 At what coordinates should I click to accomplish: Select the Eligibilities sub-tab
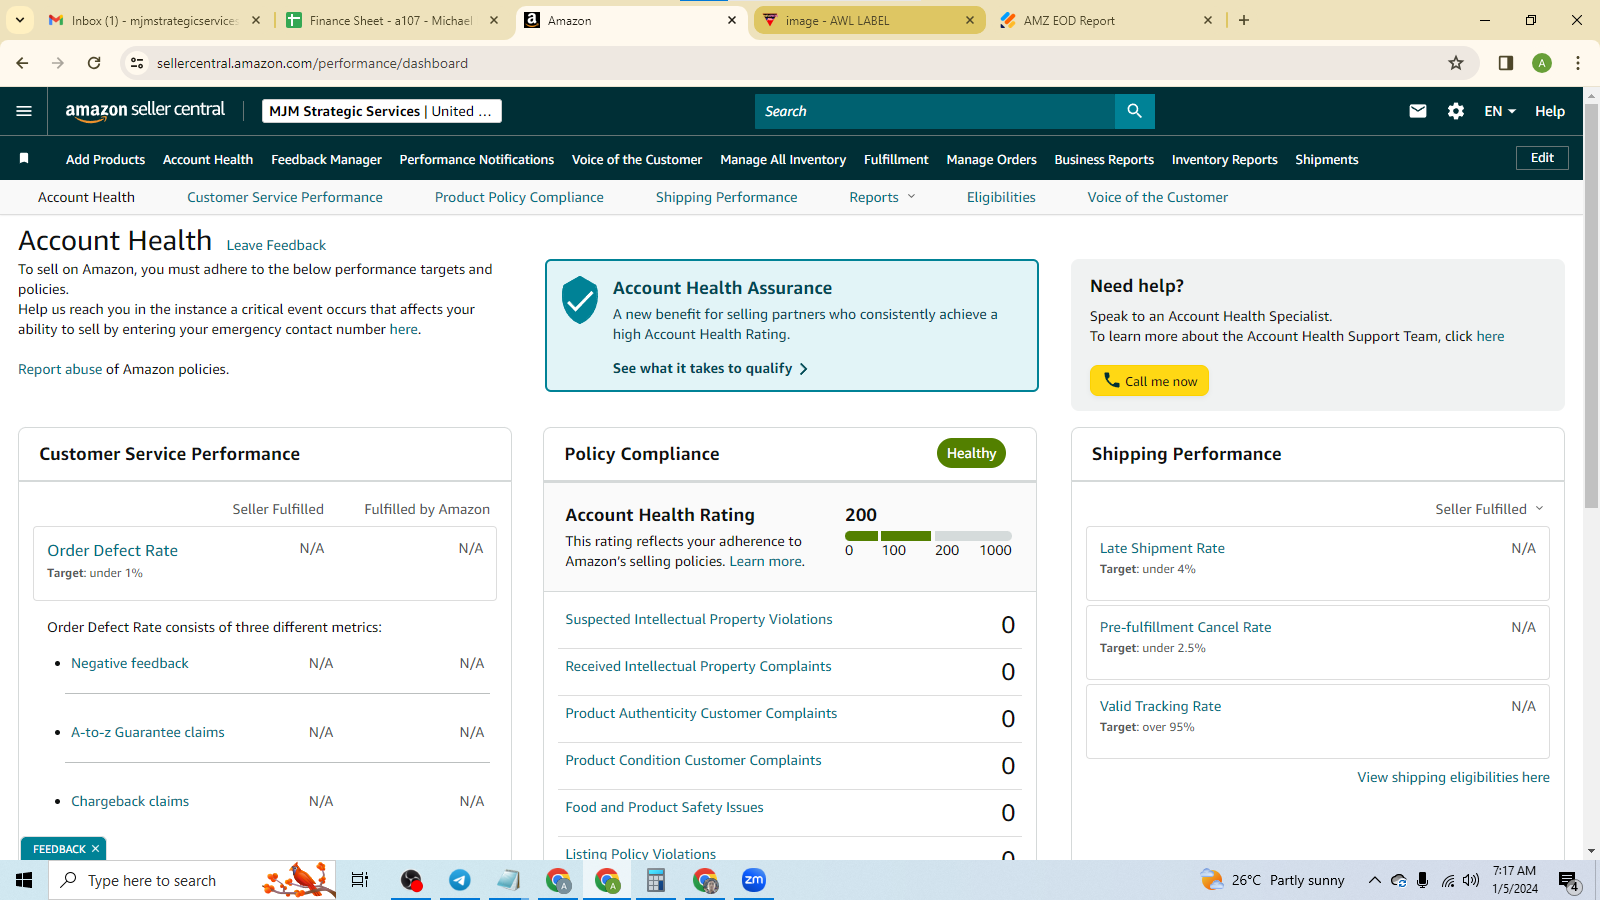1001,197
